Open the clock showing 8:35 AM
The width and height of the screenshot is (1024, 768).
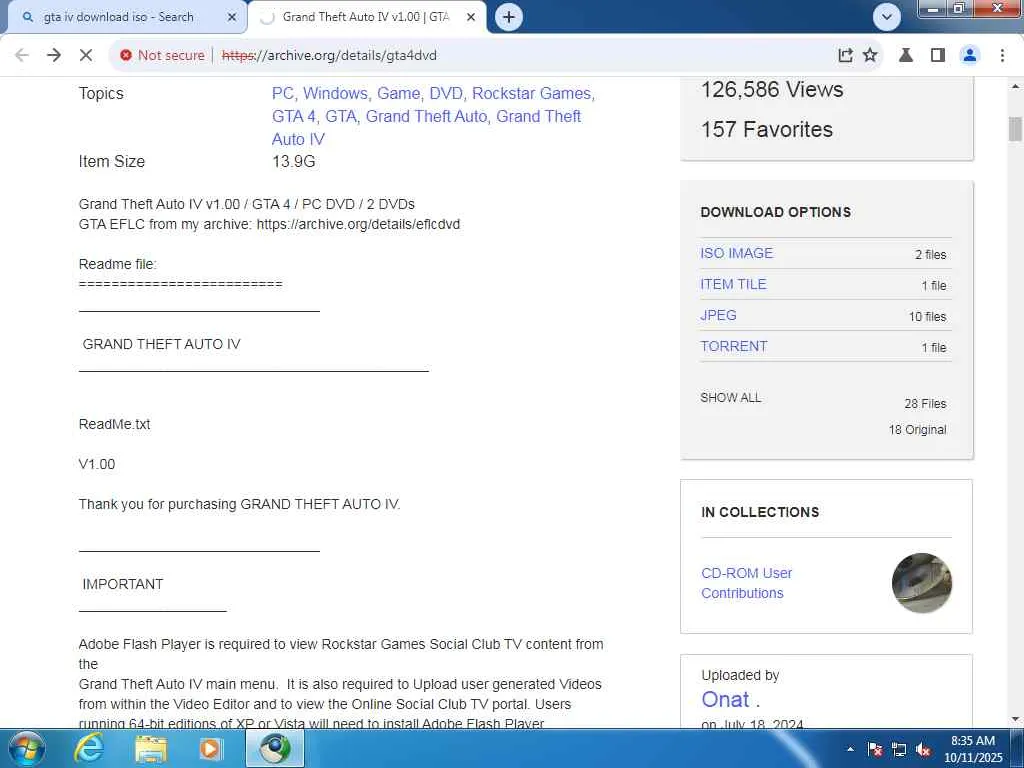973,749
